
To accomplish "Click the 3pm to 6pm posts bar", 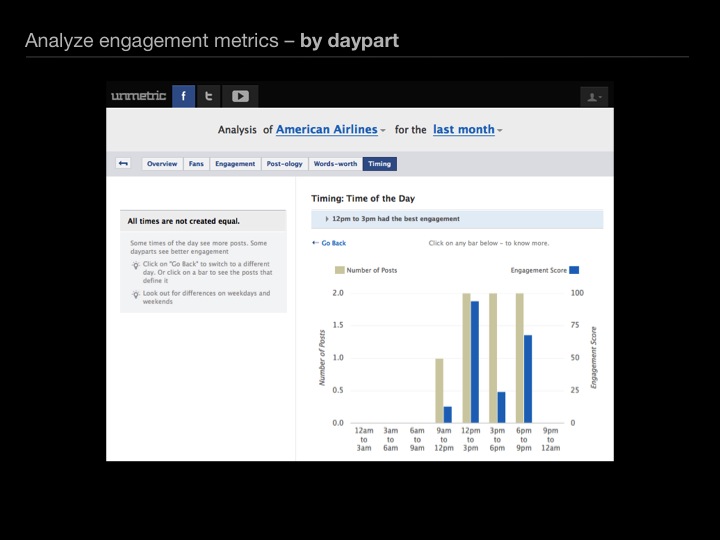I will (x=493, y=358).
